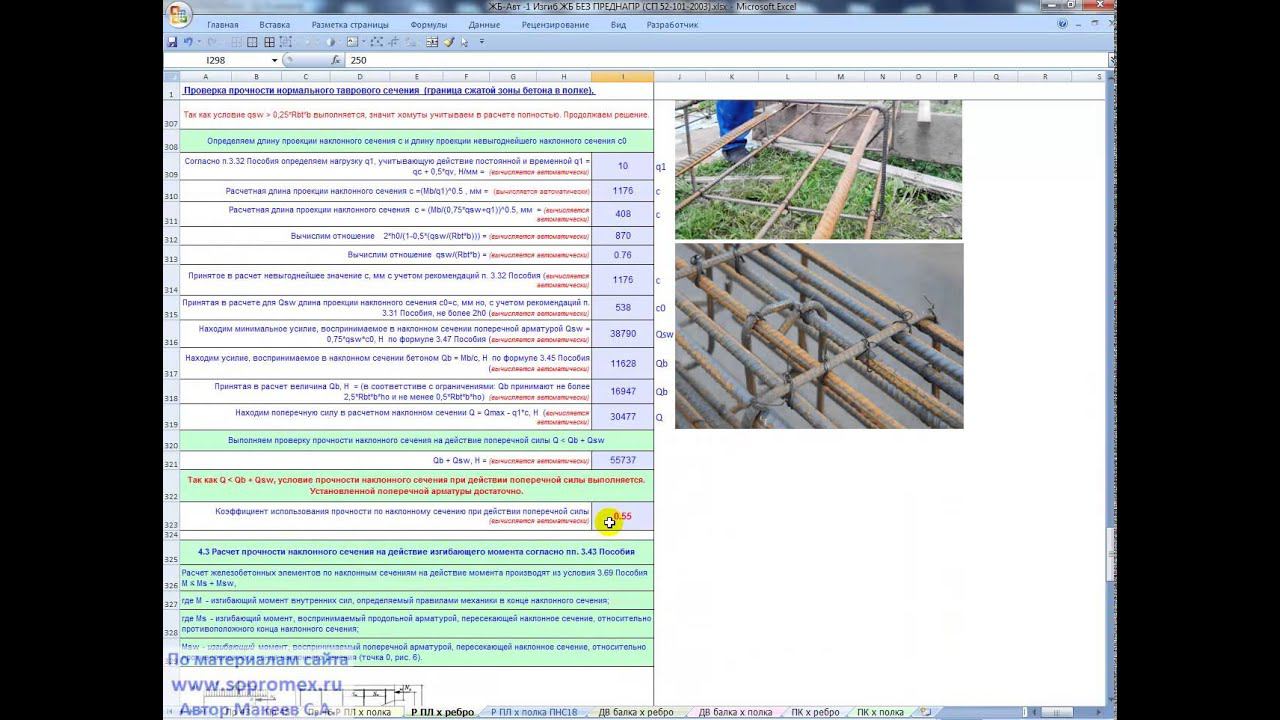The height and width of the screenshot is (720, 1280).
Task: Open the Customize Quick Access Toolbar dropdown
Action: (x=482, y=42)
